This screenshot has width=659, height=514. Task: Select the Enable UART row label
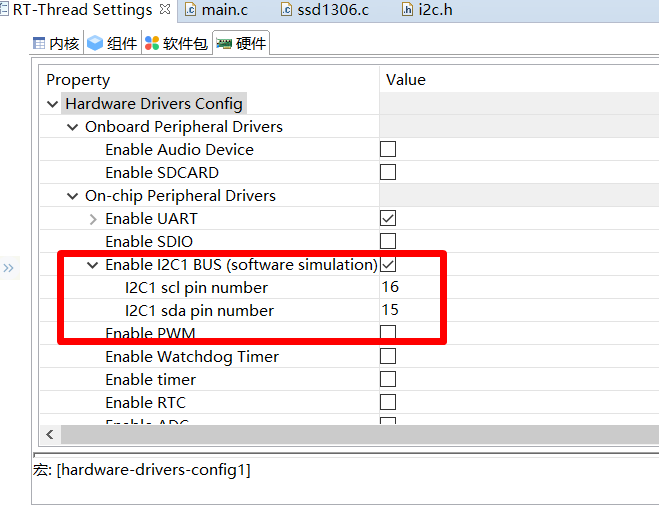pyautogui.click(x=151, y=219)
